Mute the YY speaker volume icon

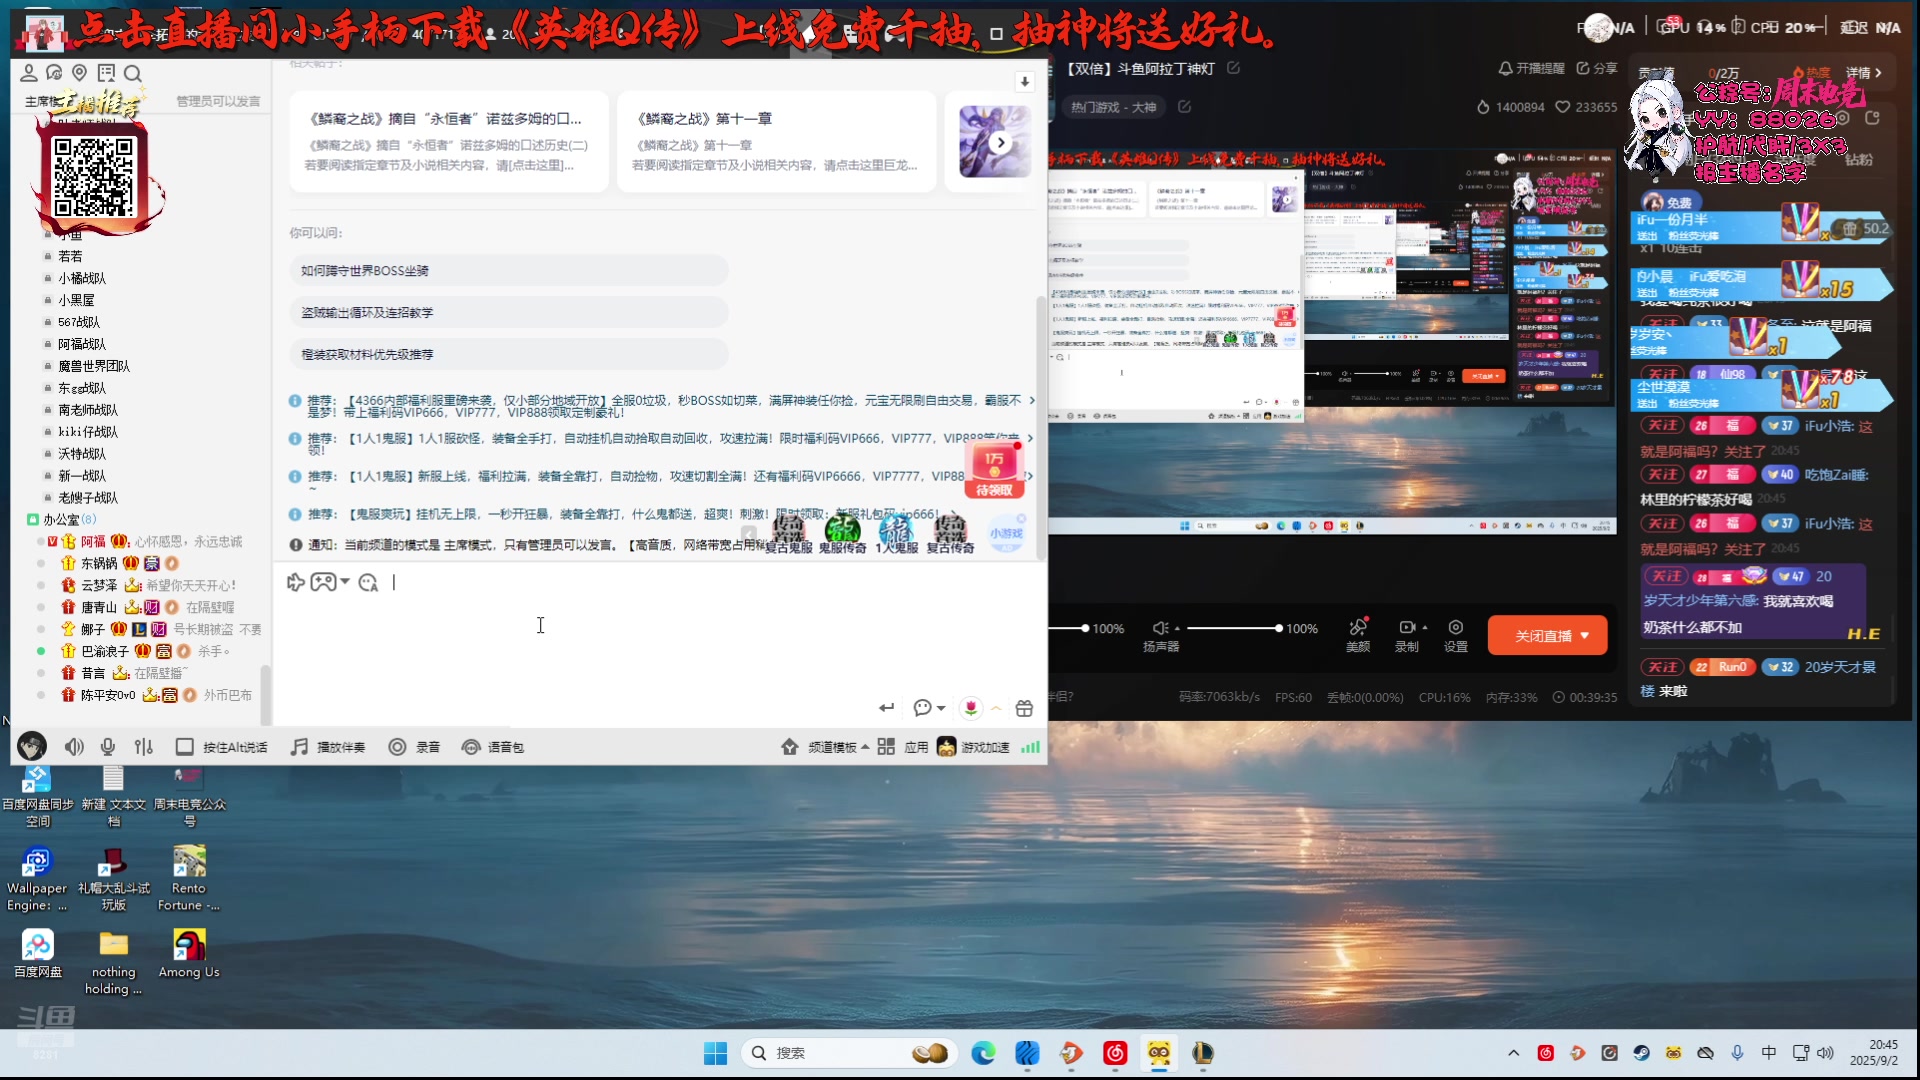(x=74, y=747)
